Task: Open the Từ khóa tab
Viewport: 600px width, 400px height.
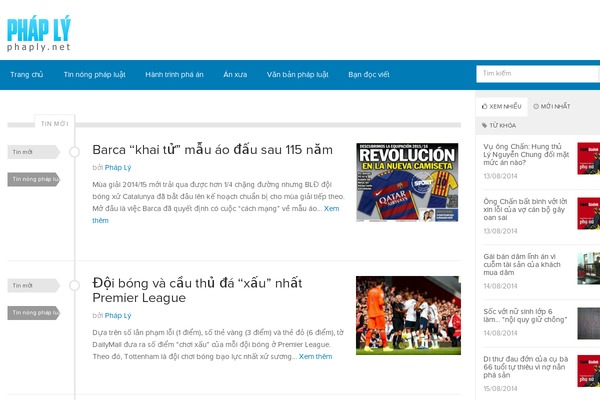Action: tap(499, 125)
